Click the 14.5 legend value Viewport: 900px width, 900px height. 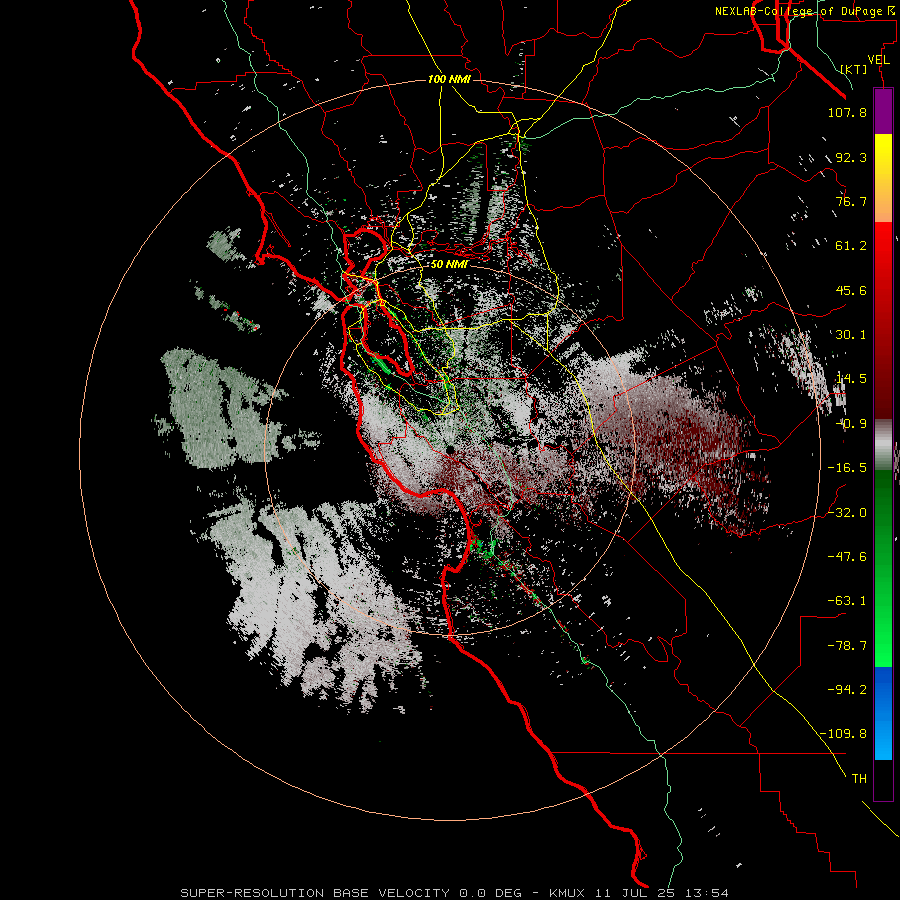[851, 379]
